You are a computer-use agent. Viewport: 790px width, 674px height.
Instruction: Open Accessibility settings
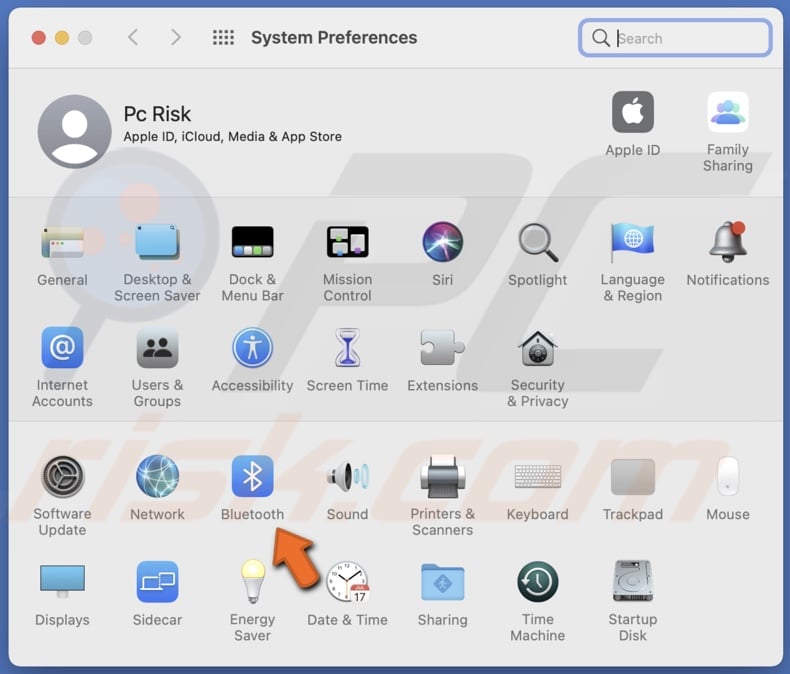coord(252,350)
